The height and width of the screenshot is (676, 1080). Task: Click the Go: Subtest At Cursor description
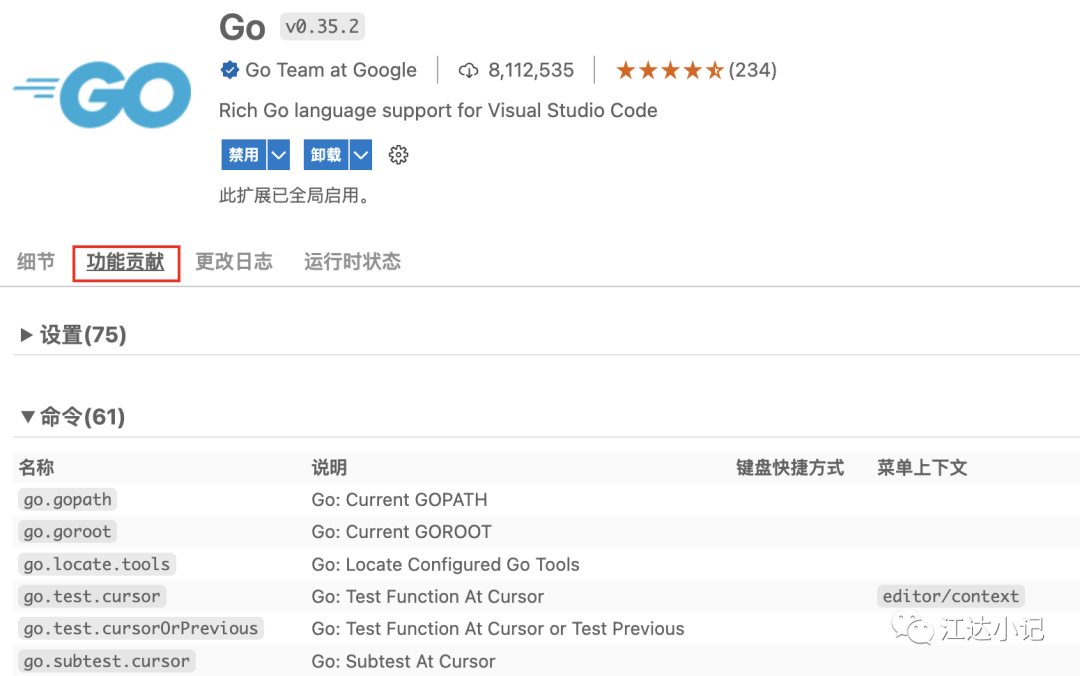[x=404, y=662]
